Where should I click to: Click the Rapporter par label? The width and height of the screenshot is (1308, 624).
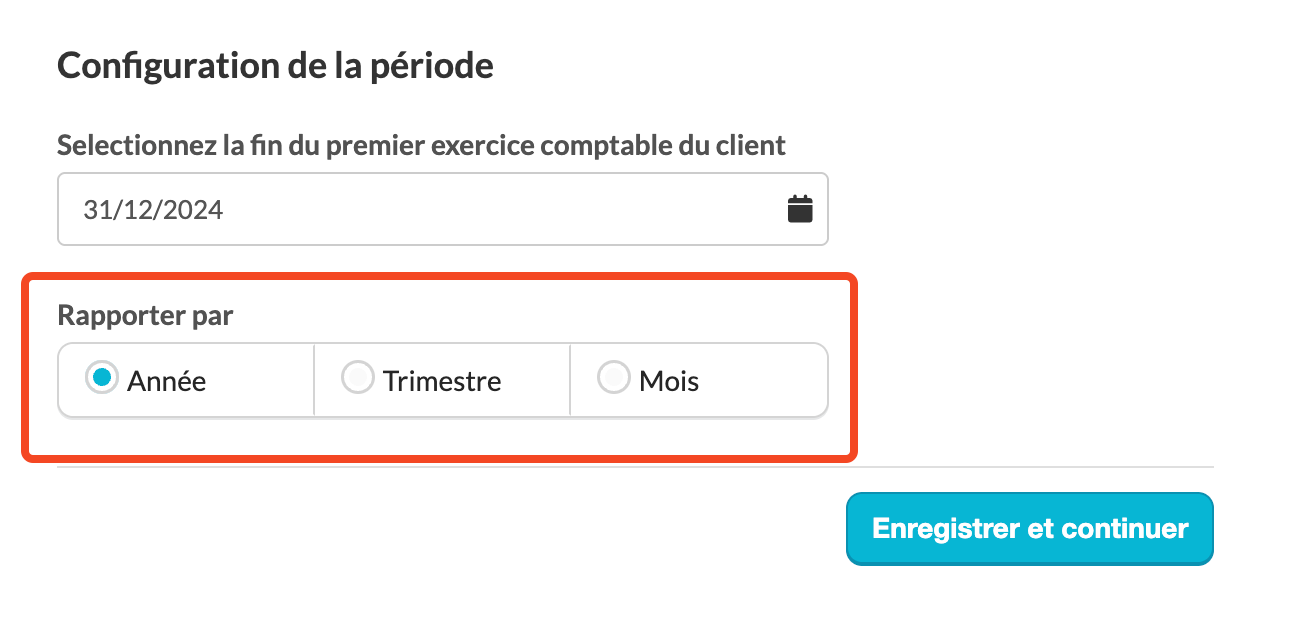(x=145, y=316)
